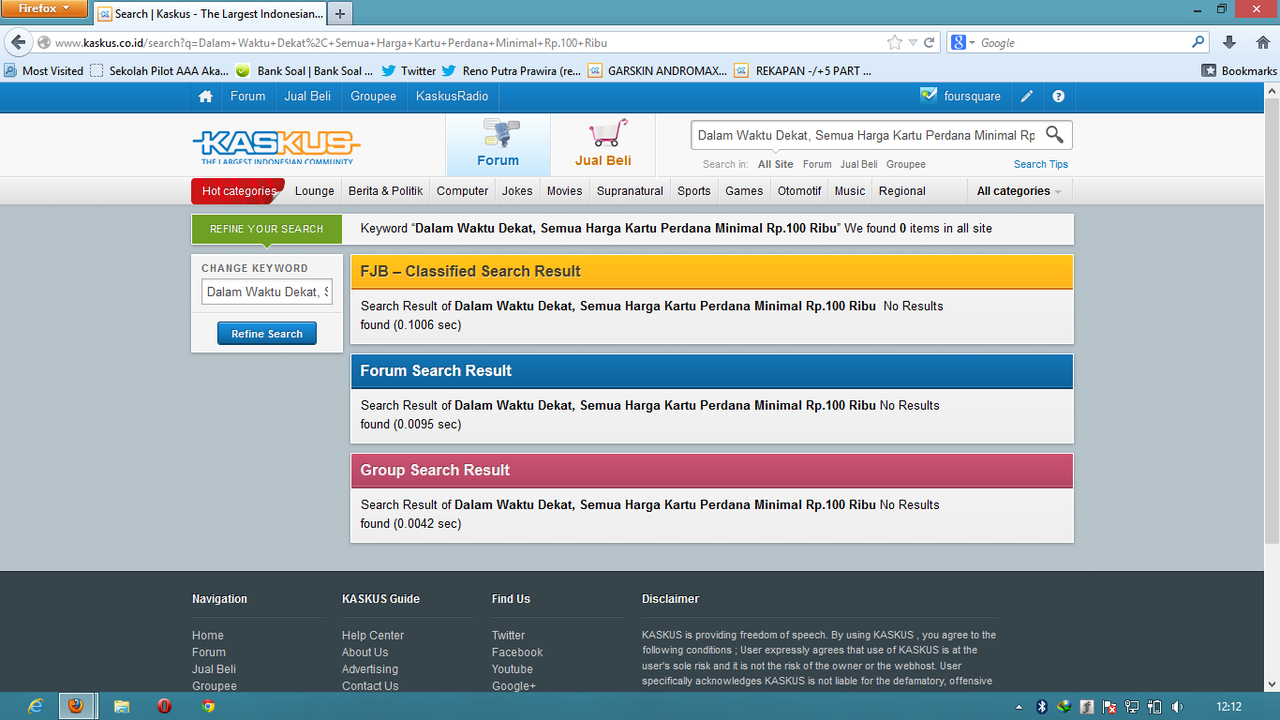
Task: Click the Bookmarks star button
Action: tap(1239, 71)
